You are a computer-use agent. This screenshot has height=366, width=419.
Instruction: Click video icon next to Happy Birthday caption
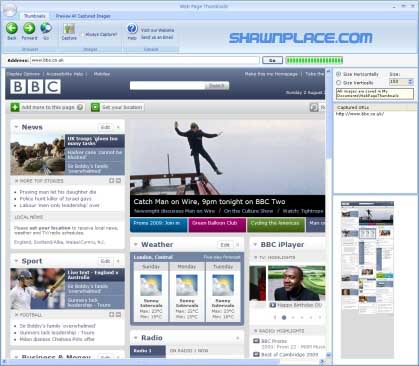coord(272,305)
